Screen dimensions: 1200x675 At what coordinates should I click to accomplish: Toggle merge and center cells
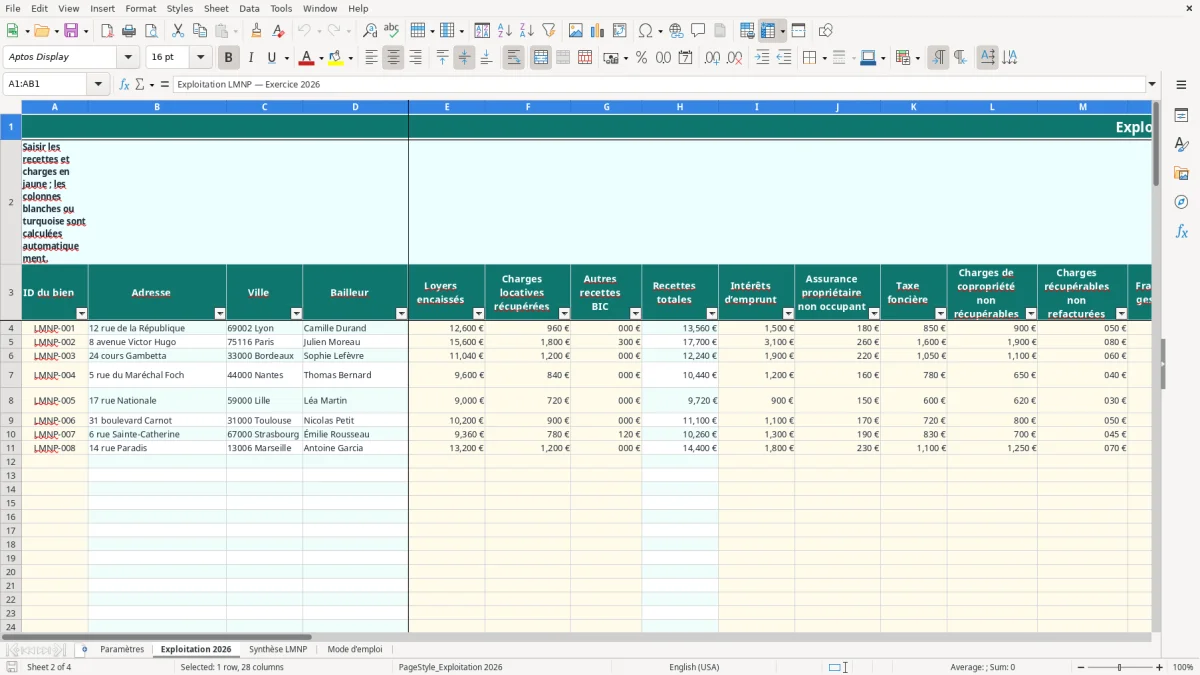point(541,58)
